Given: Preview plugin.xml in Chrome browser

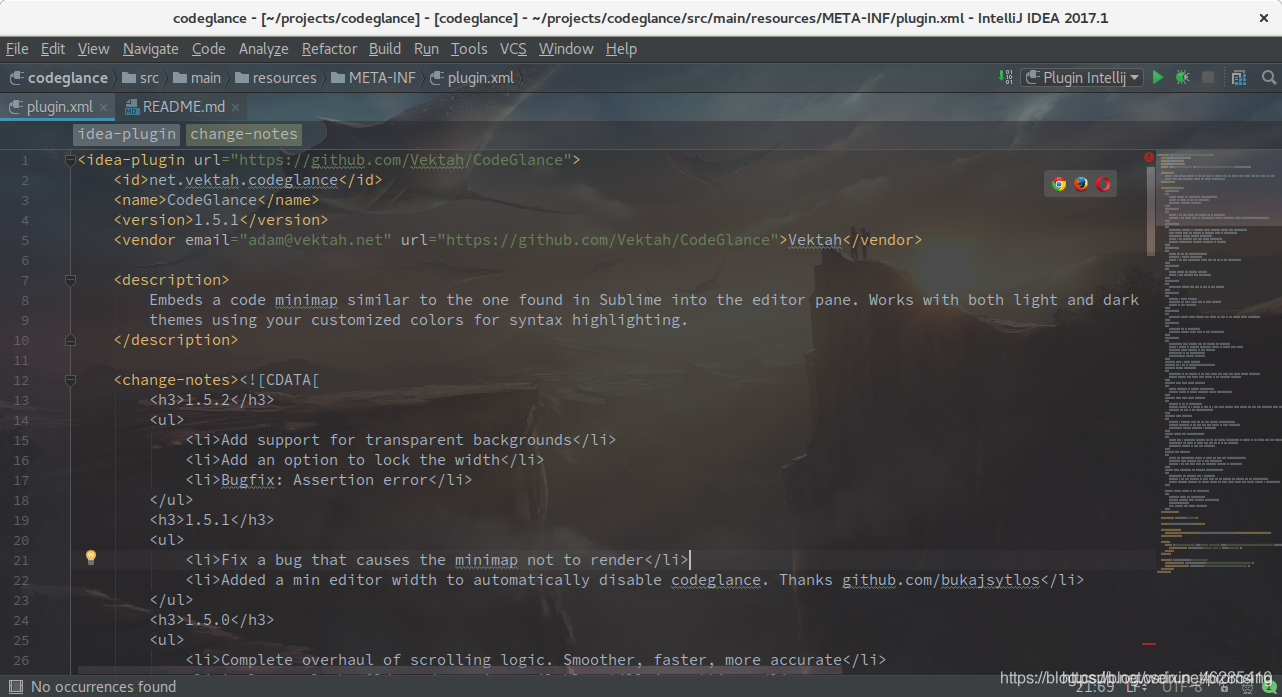Looking at the screenshot, I should point(1059,183).
